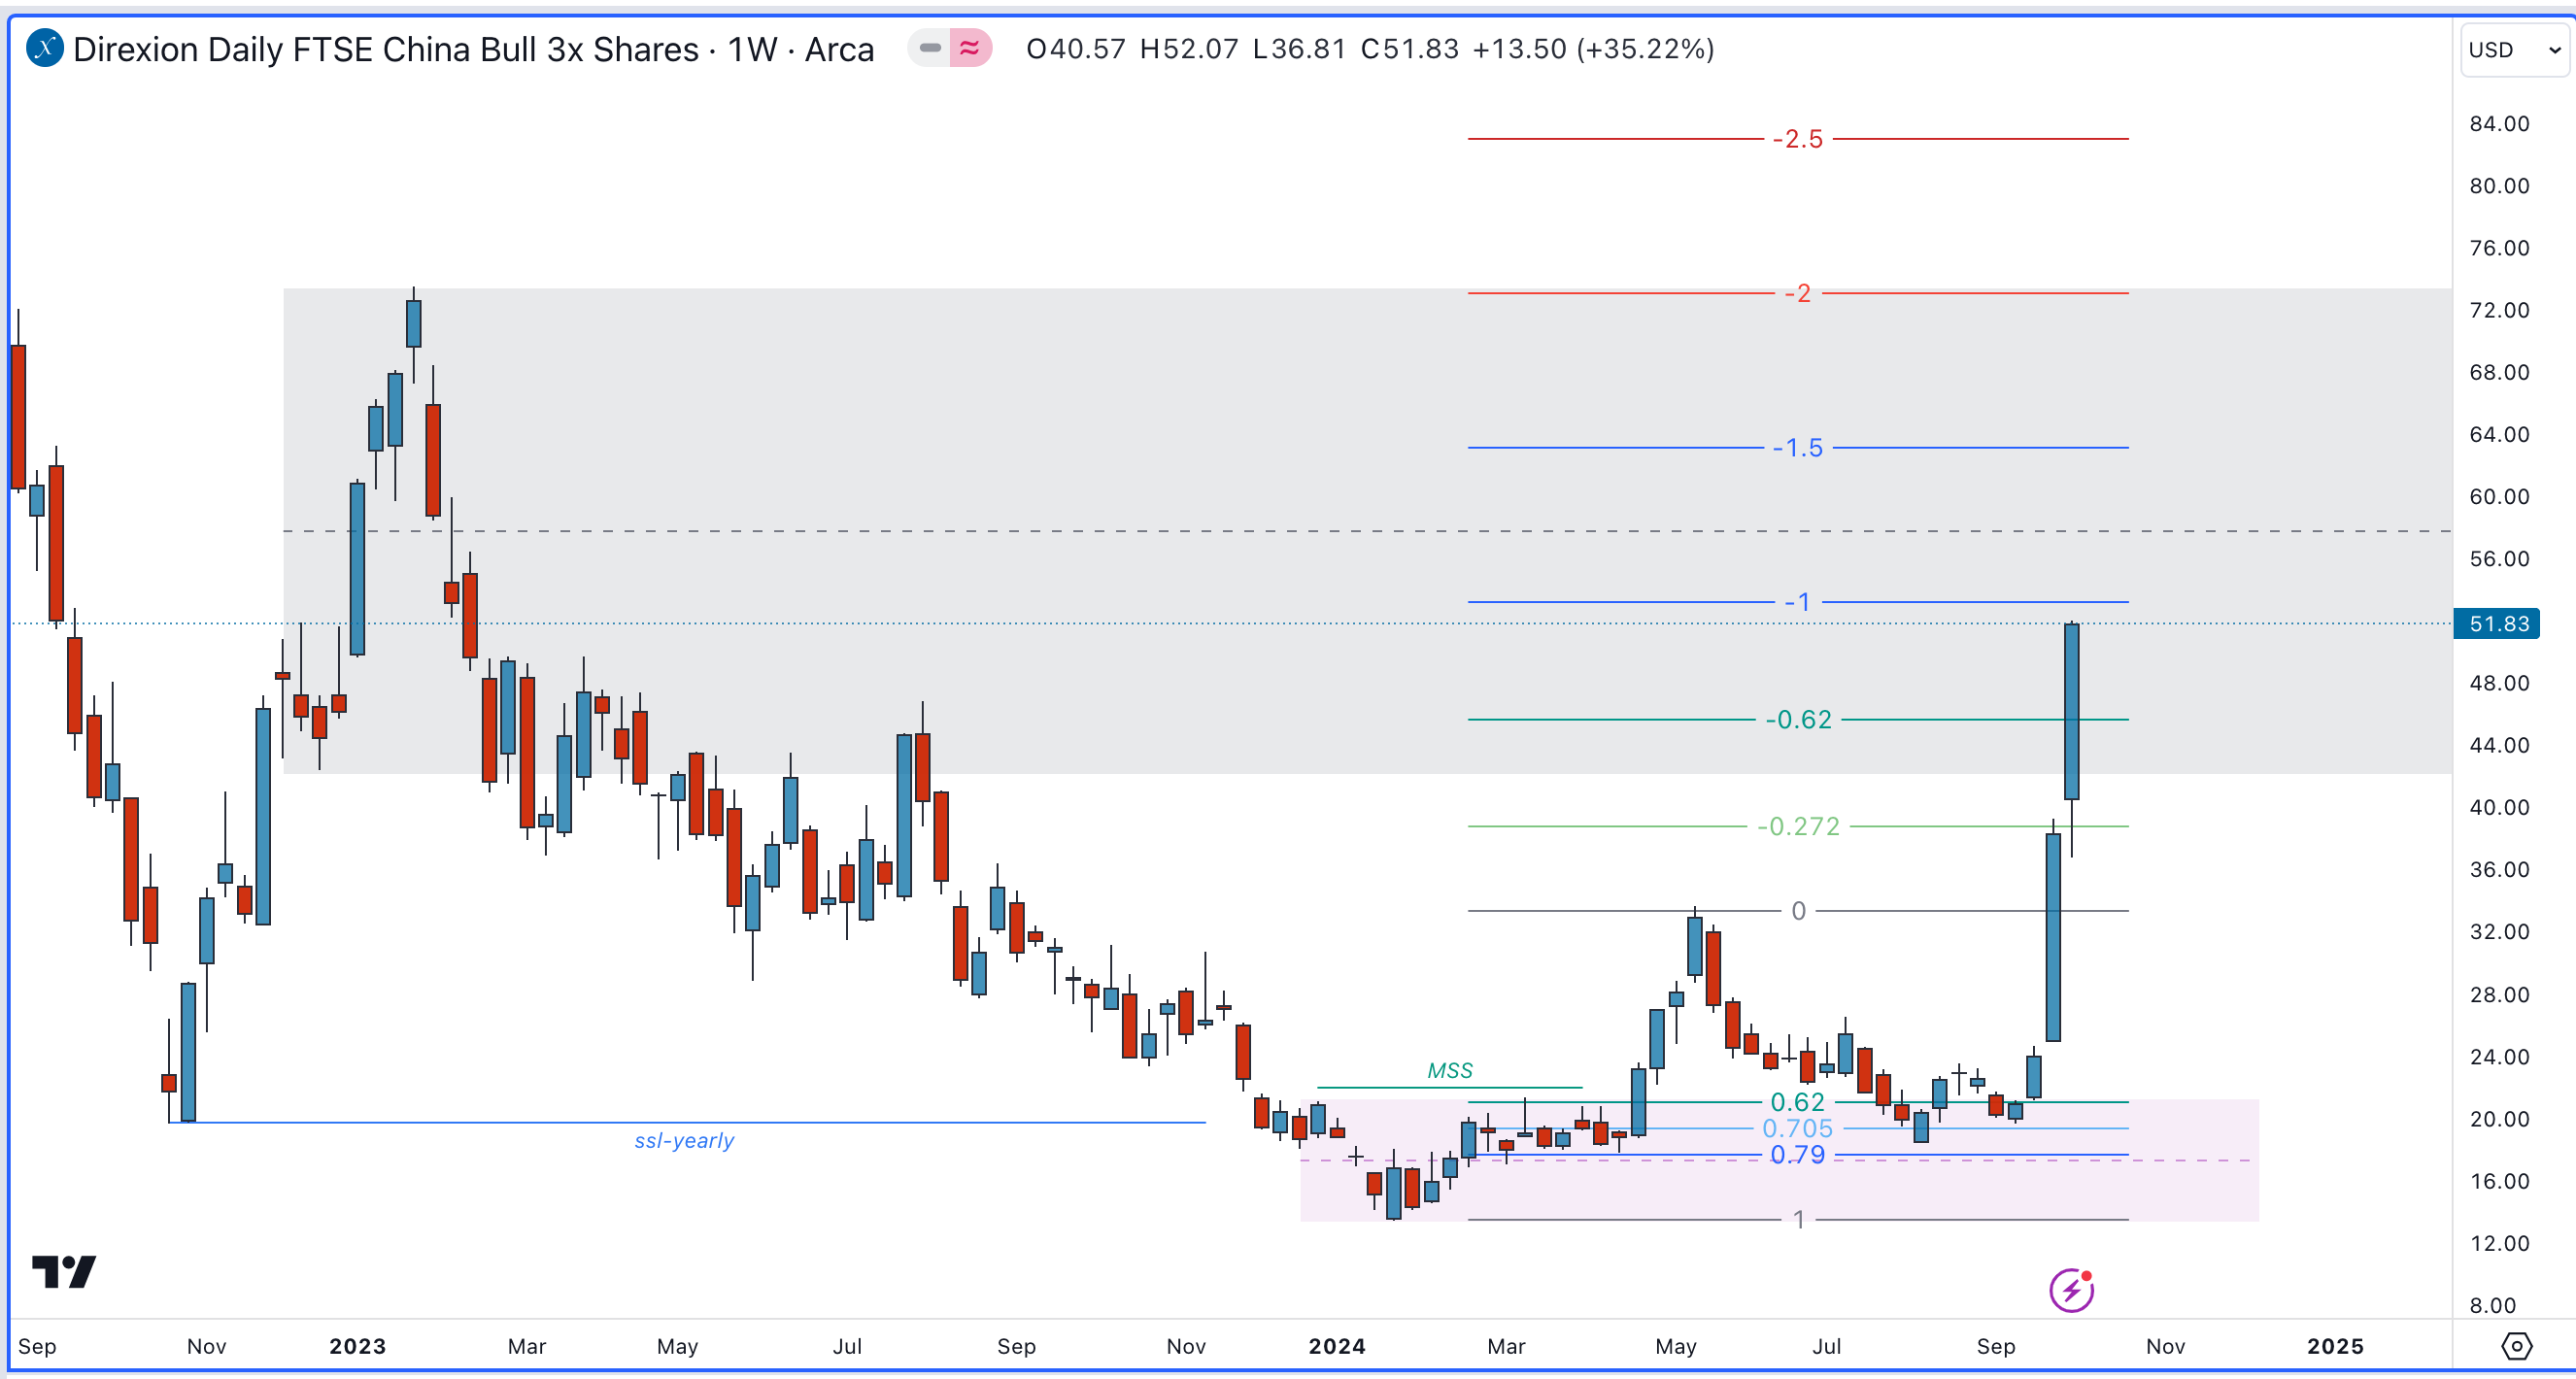Click the 60.00 price axis label

2499,497
